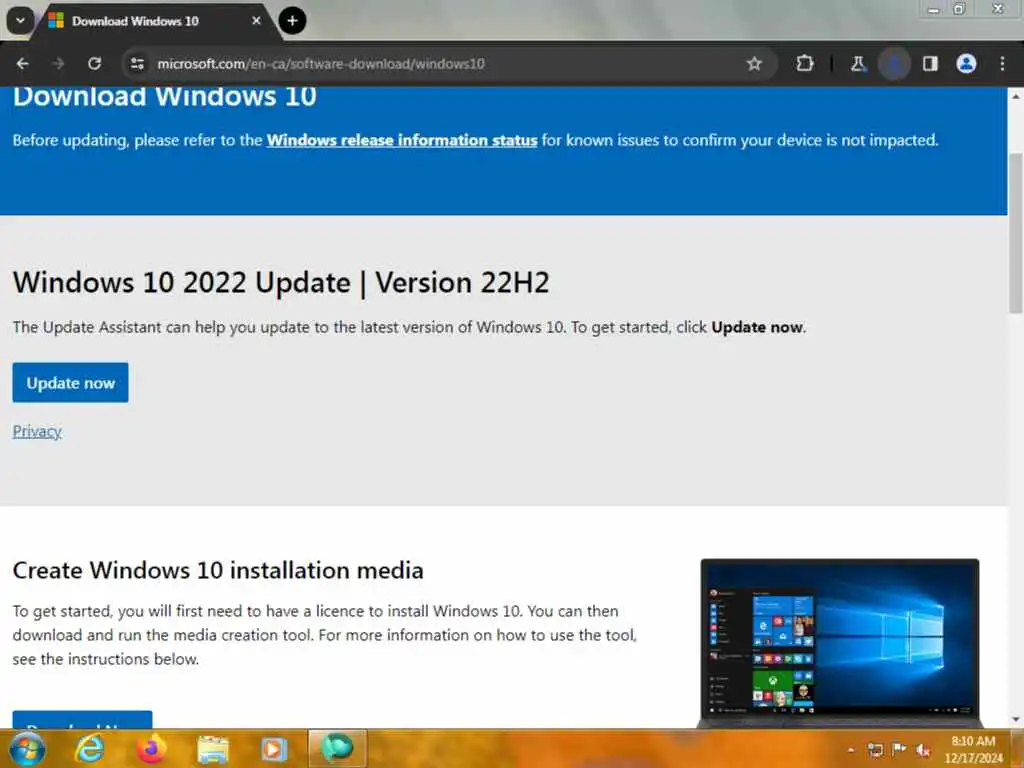The width and height of the screenshot is (1024, 768).
Task: Click the browser forward arrow
Action: pyautogui.click(x=58, y=63)
